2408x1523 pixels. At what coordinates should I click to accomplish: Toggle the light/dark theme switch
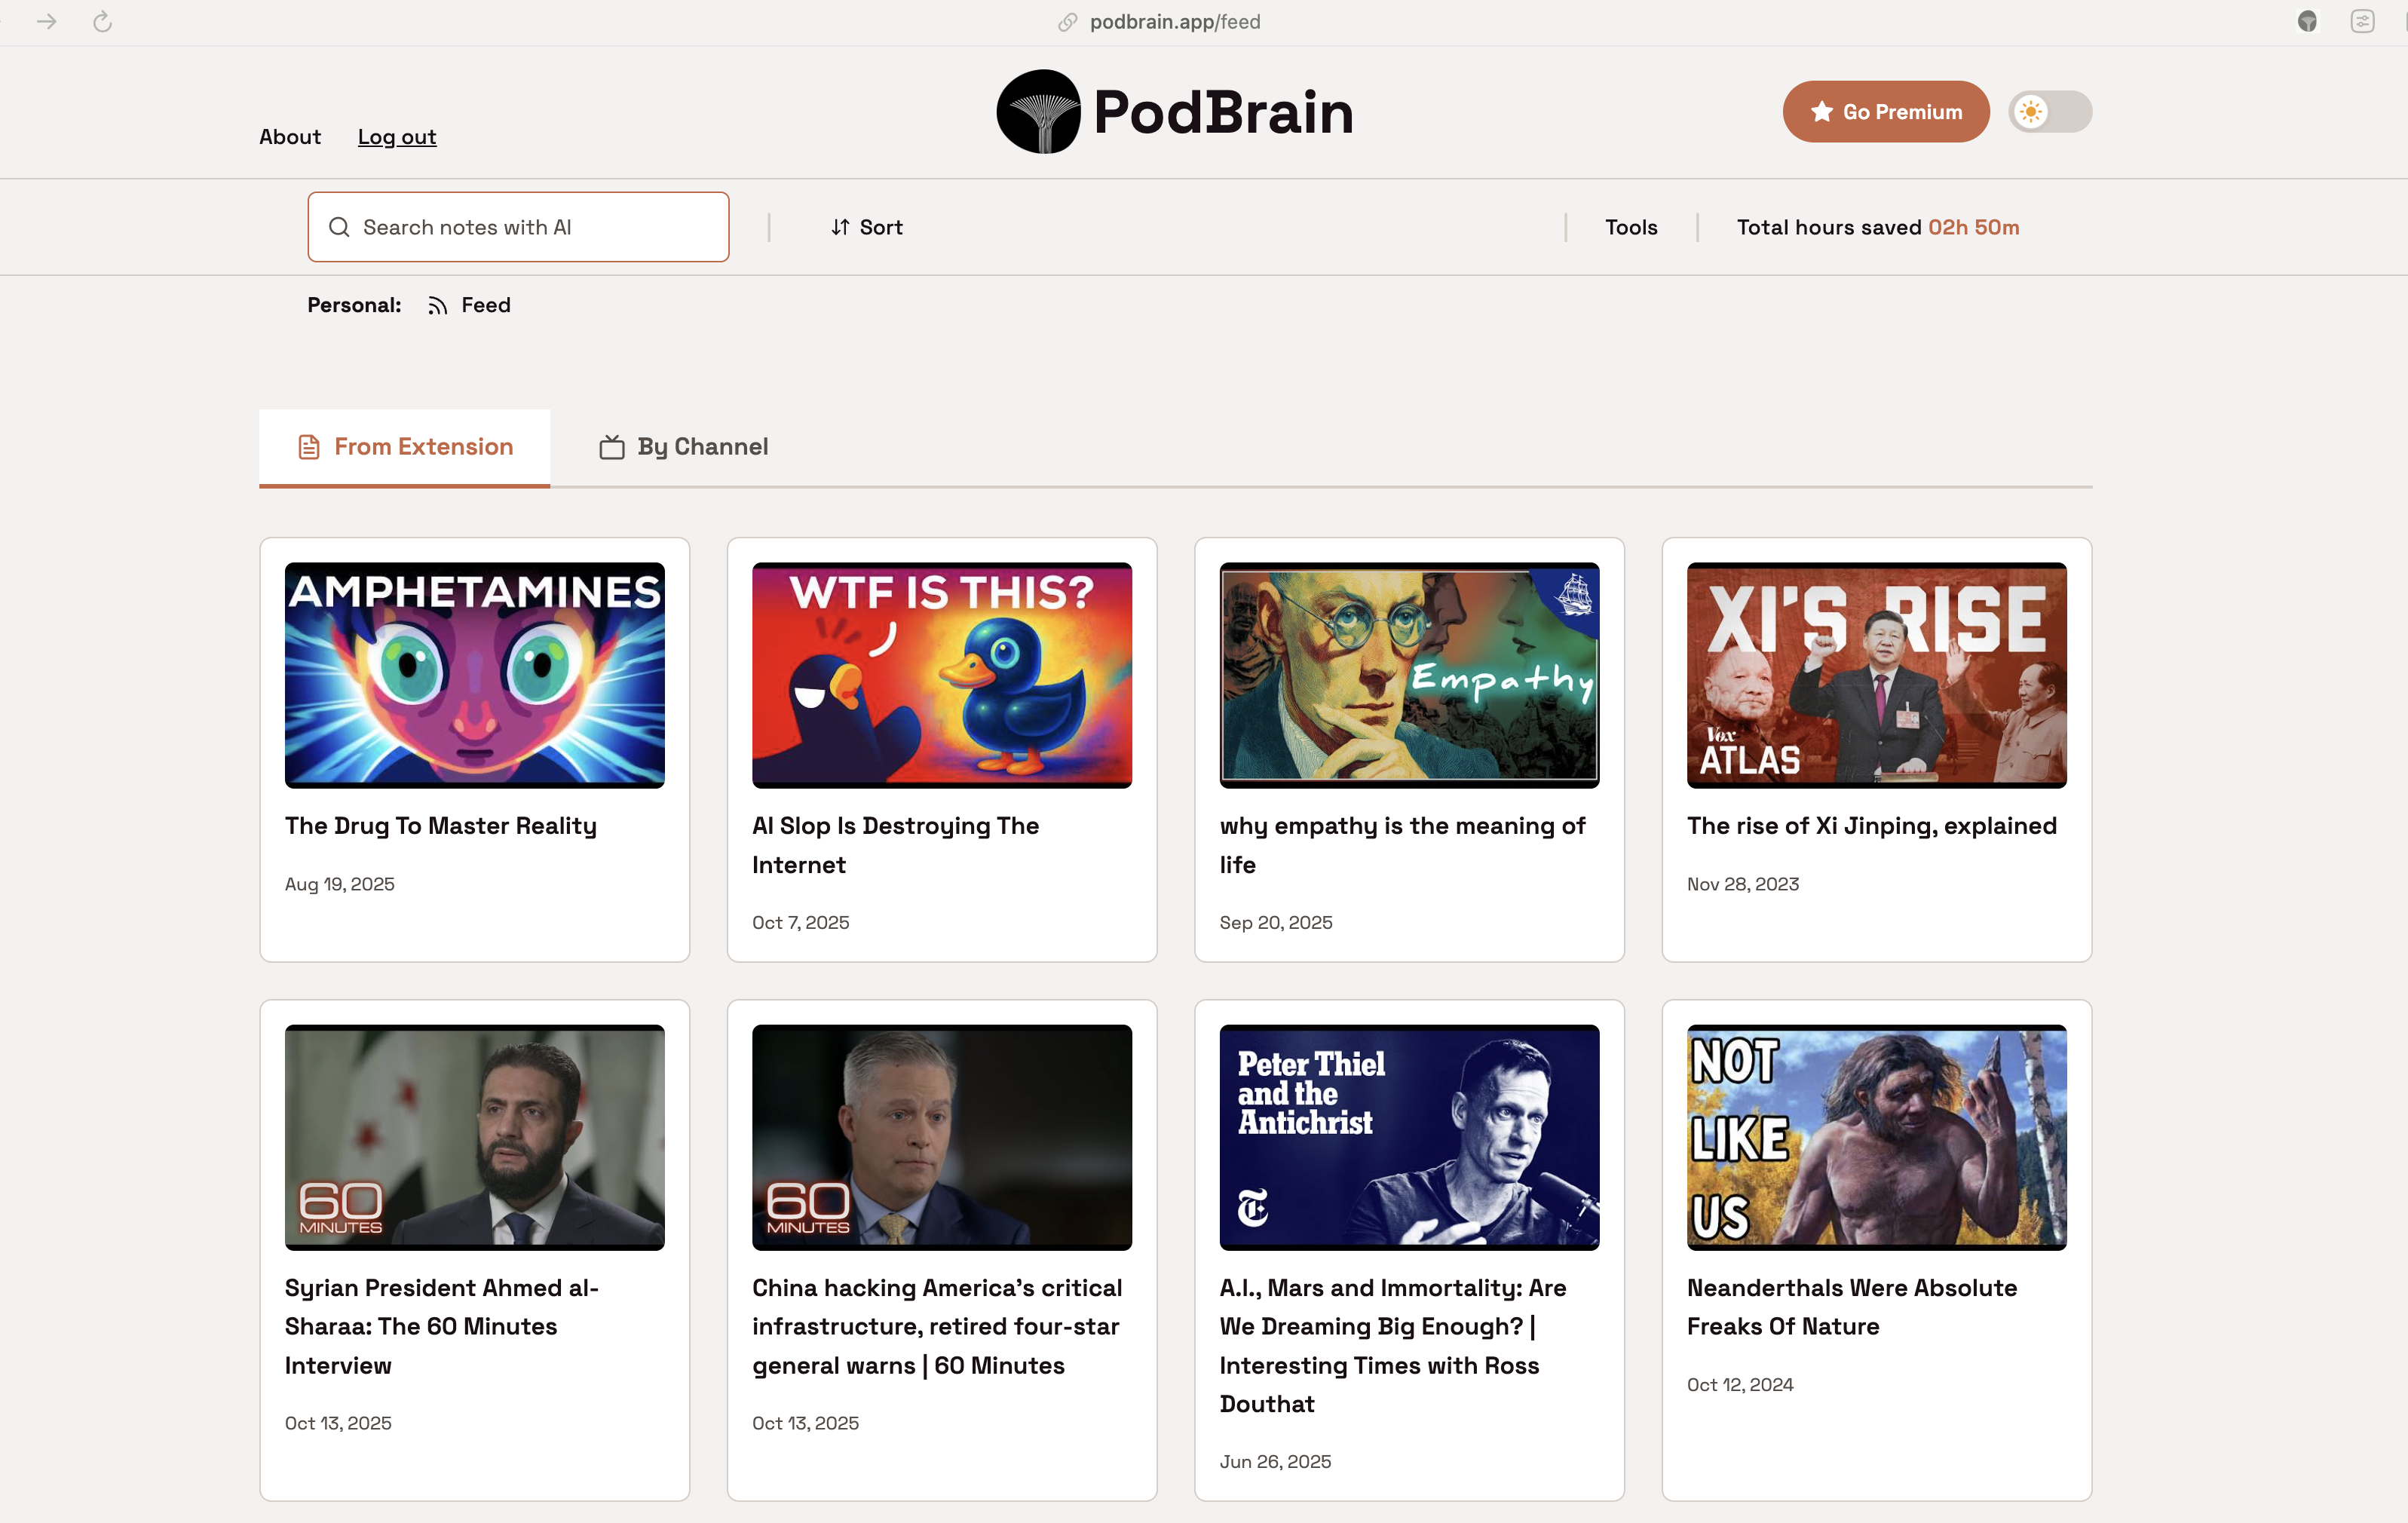click(2050, 111)
